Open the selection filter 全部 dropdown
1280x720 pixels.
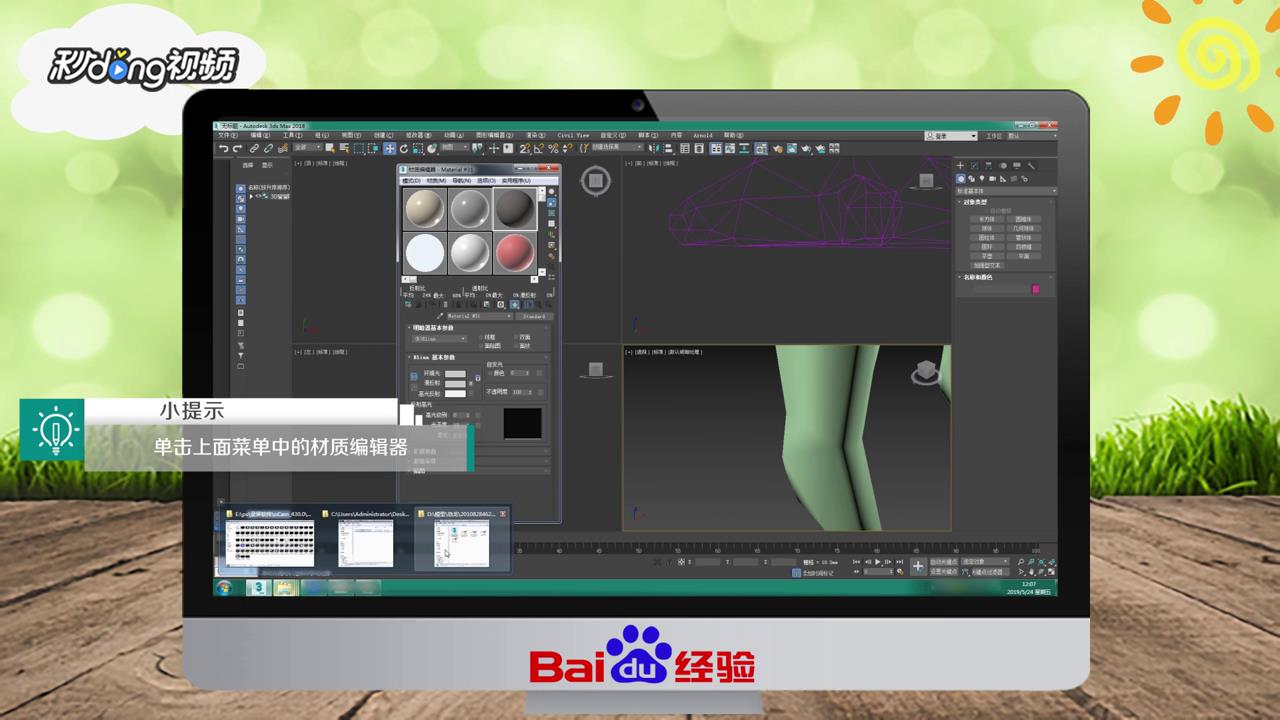pos(308,148)
